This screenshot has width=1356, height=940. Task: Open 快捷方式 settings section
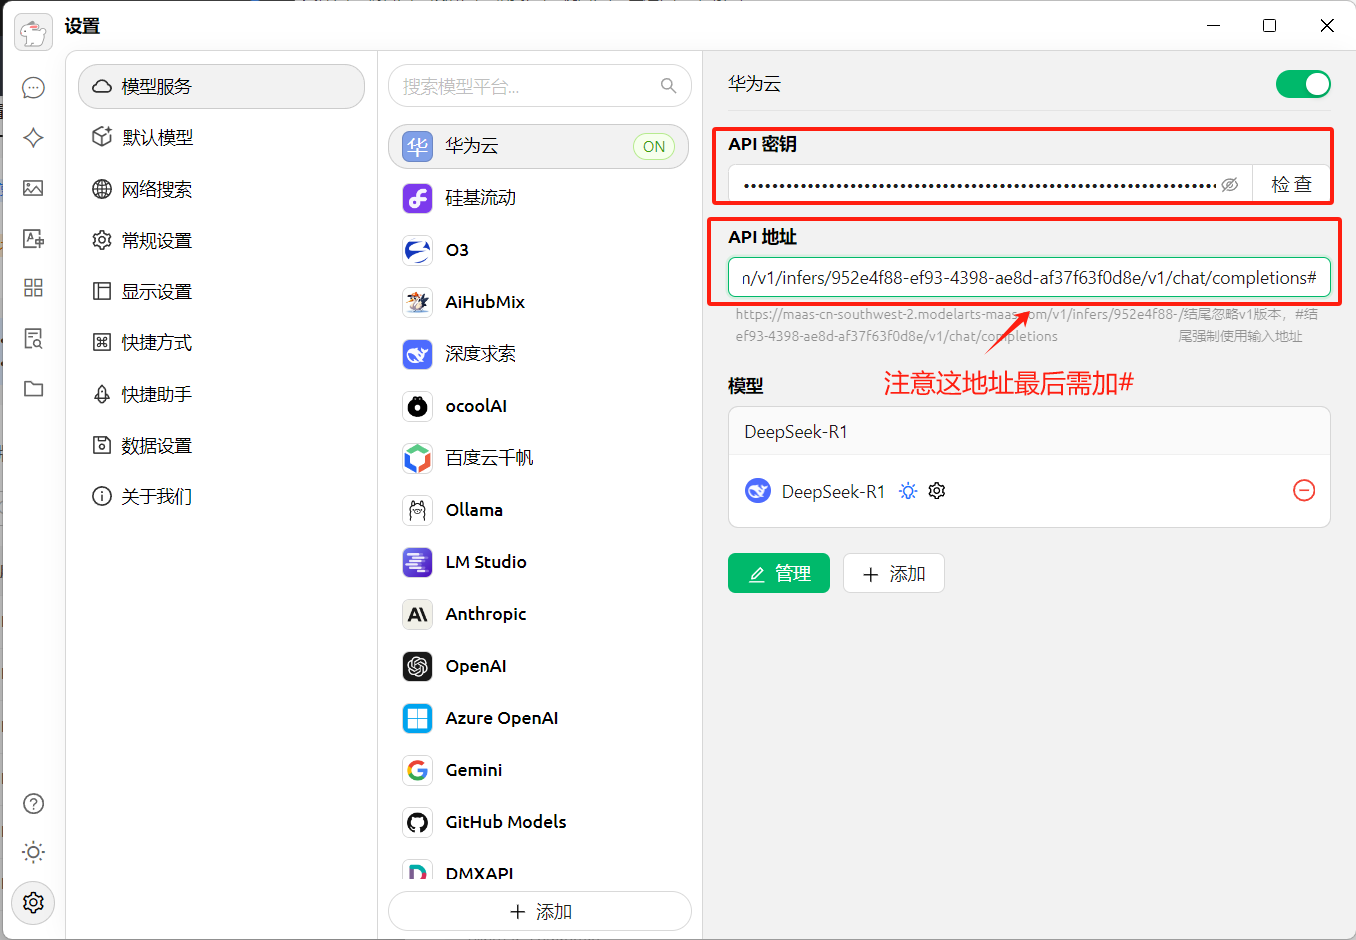tap(221, 343)
